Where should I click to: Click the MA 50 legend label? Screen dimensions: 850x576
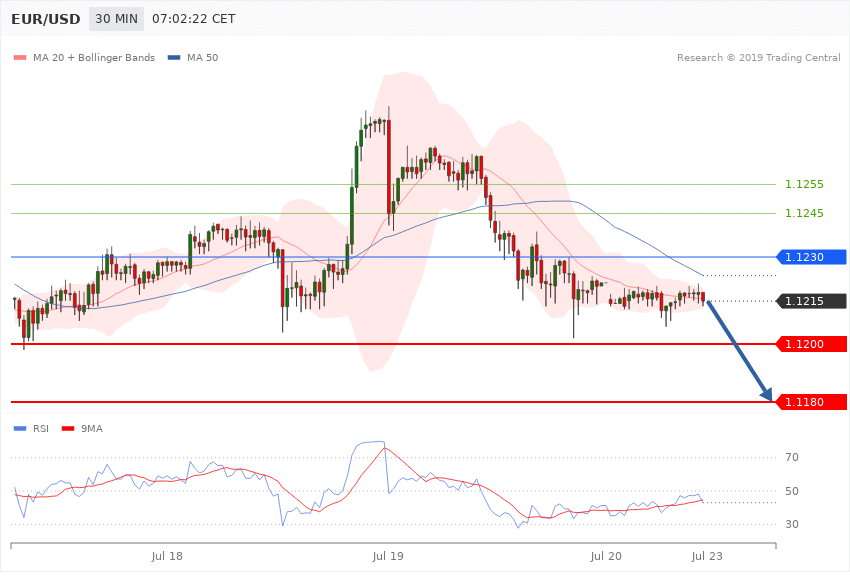click(x=202, y=57)
